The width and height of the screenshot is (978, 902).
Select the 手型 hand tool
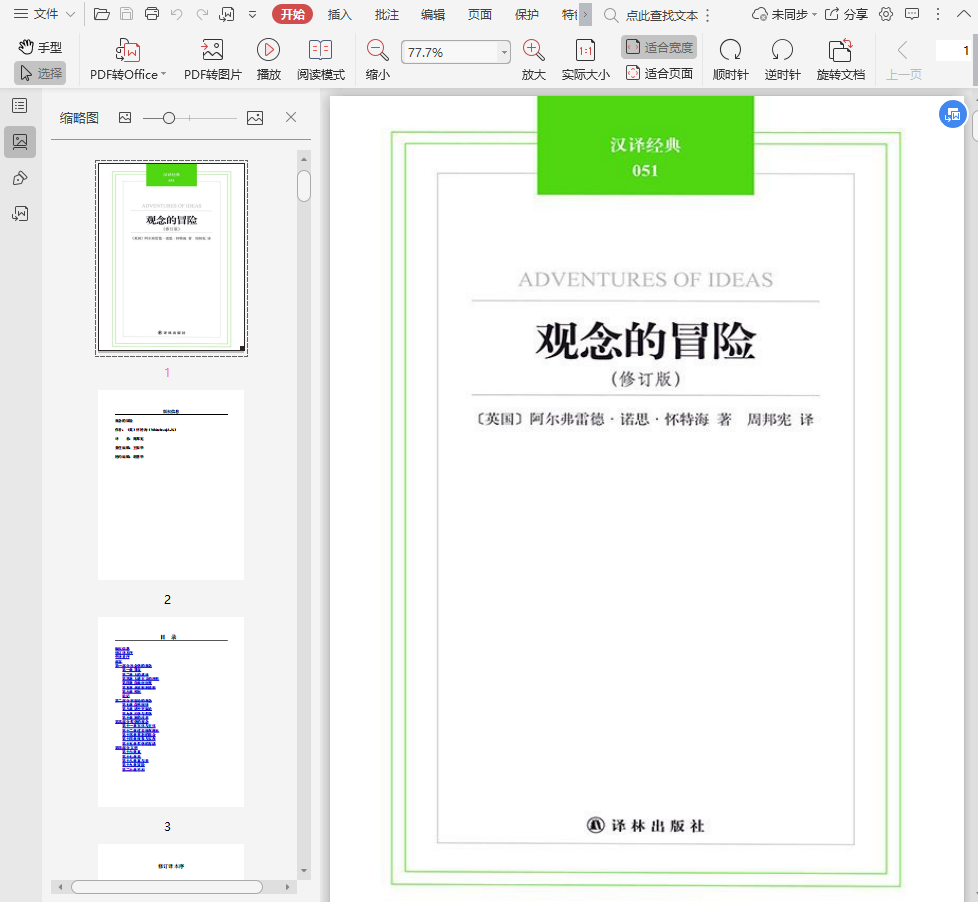[x=40, y=47]
